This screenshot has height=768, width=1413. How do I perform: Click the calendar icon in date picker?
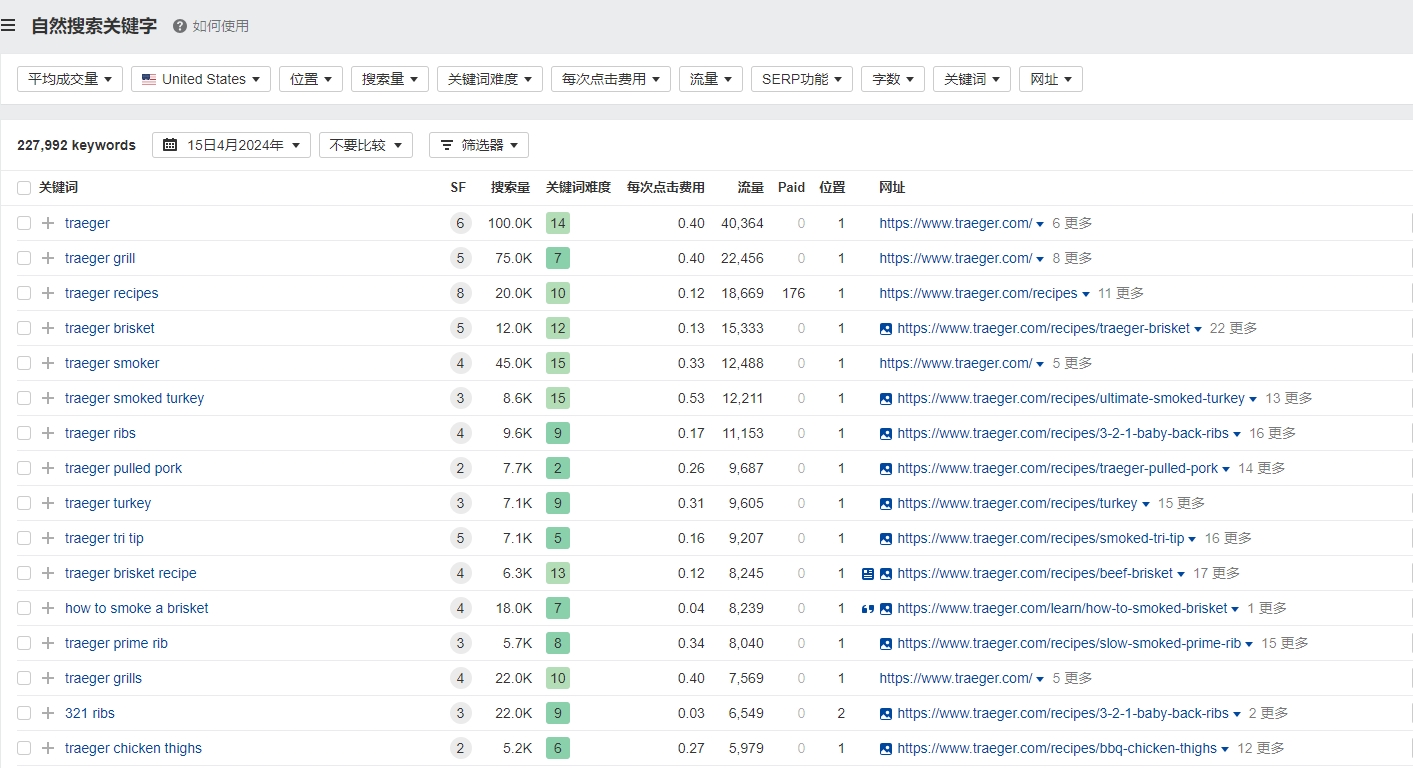[170, 145]
